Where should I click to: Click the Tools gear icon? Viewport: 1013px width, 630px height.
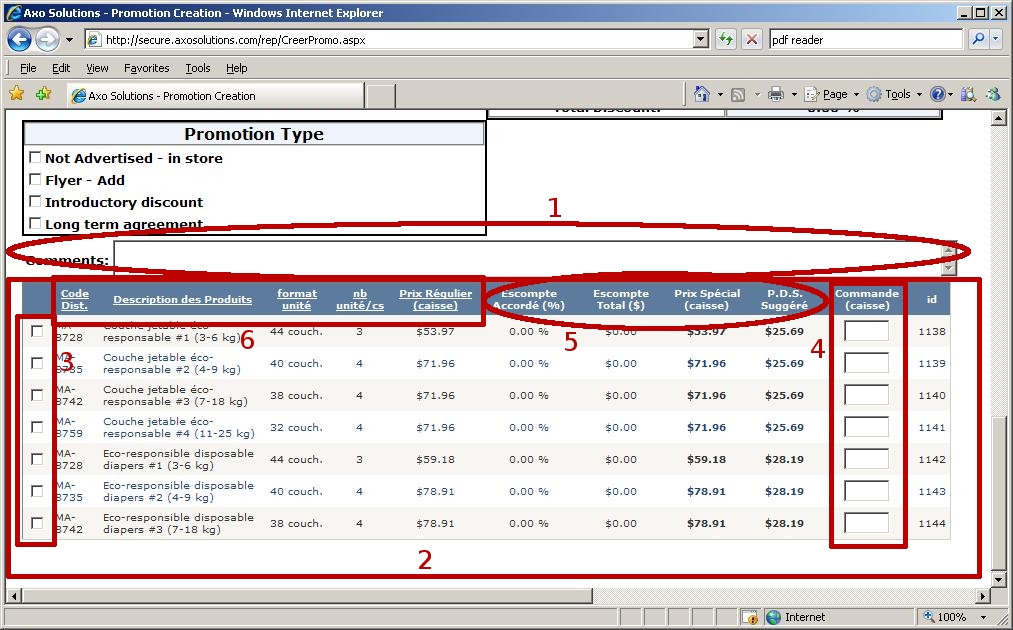[874, 94]
